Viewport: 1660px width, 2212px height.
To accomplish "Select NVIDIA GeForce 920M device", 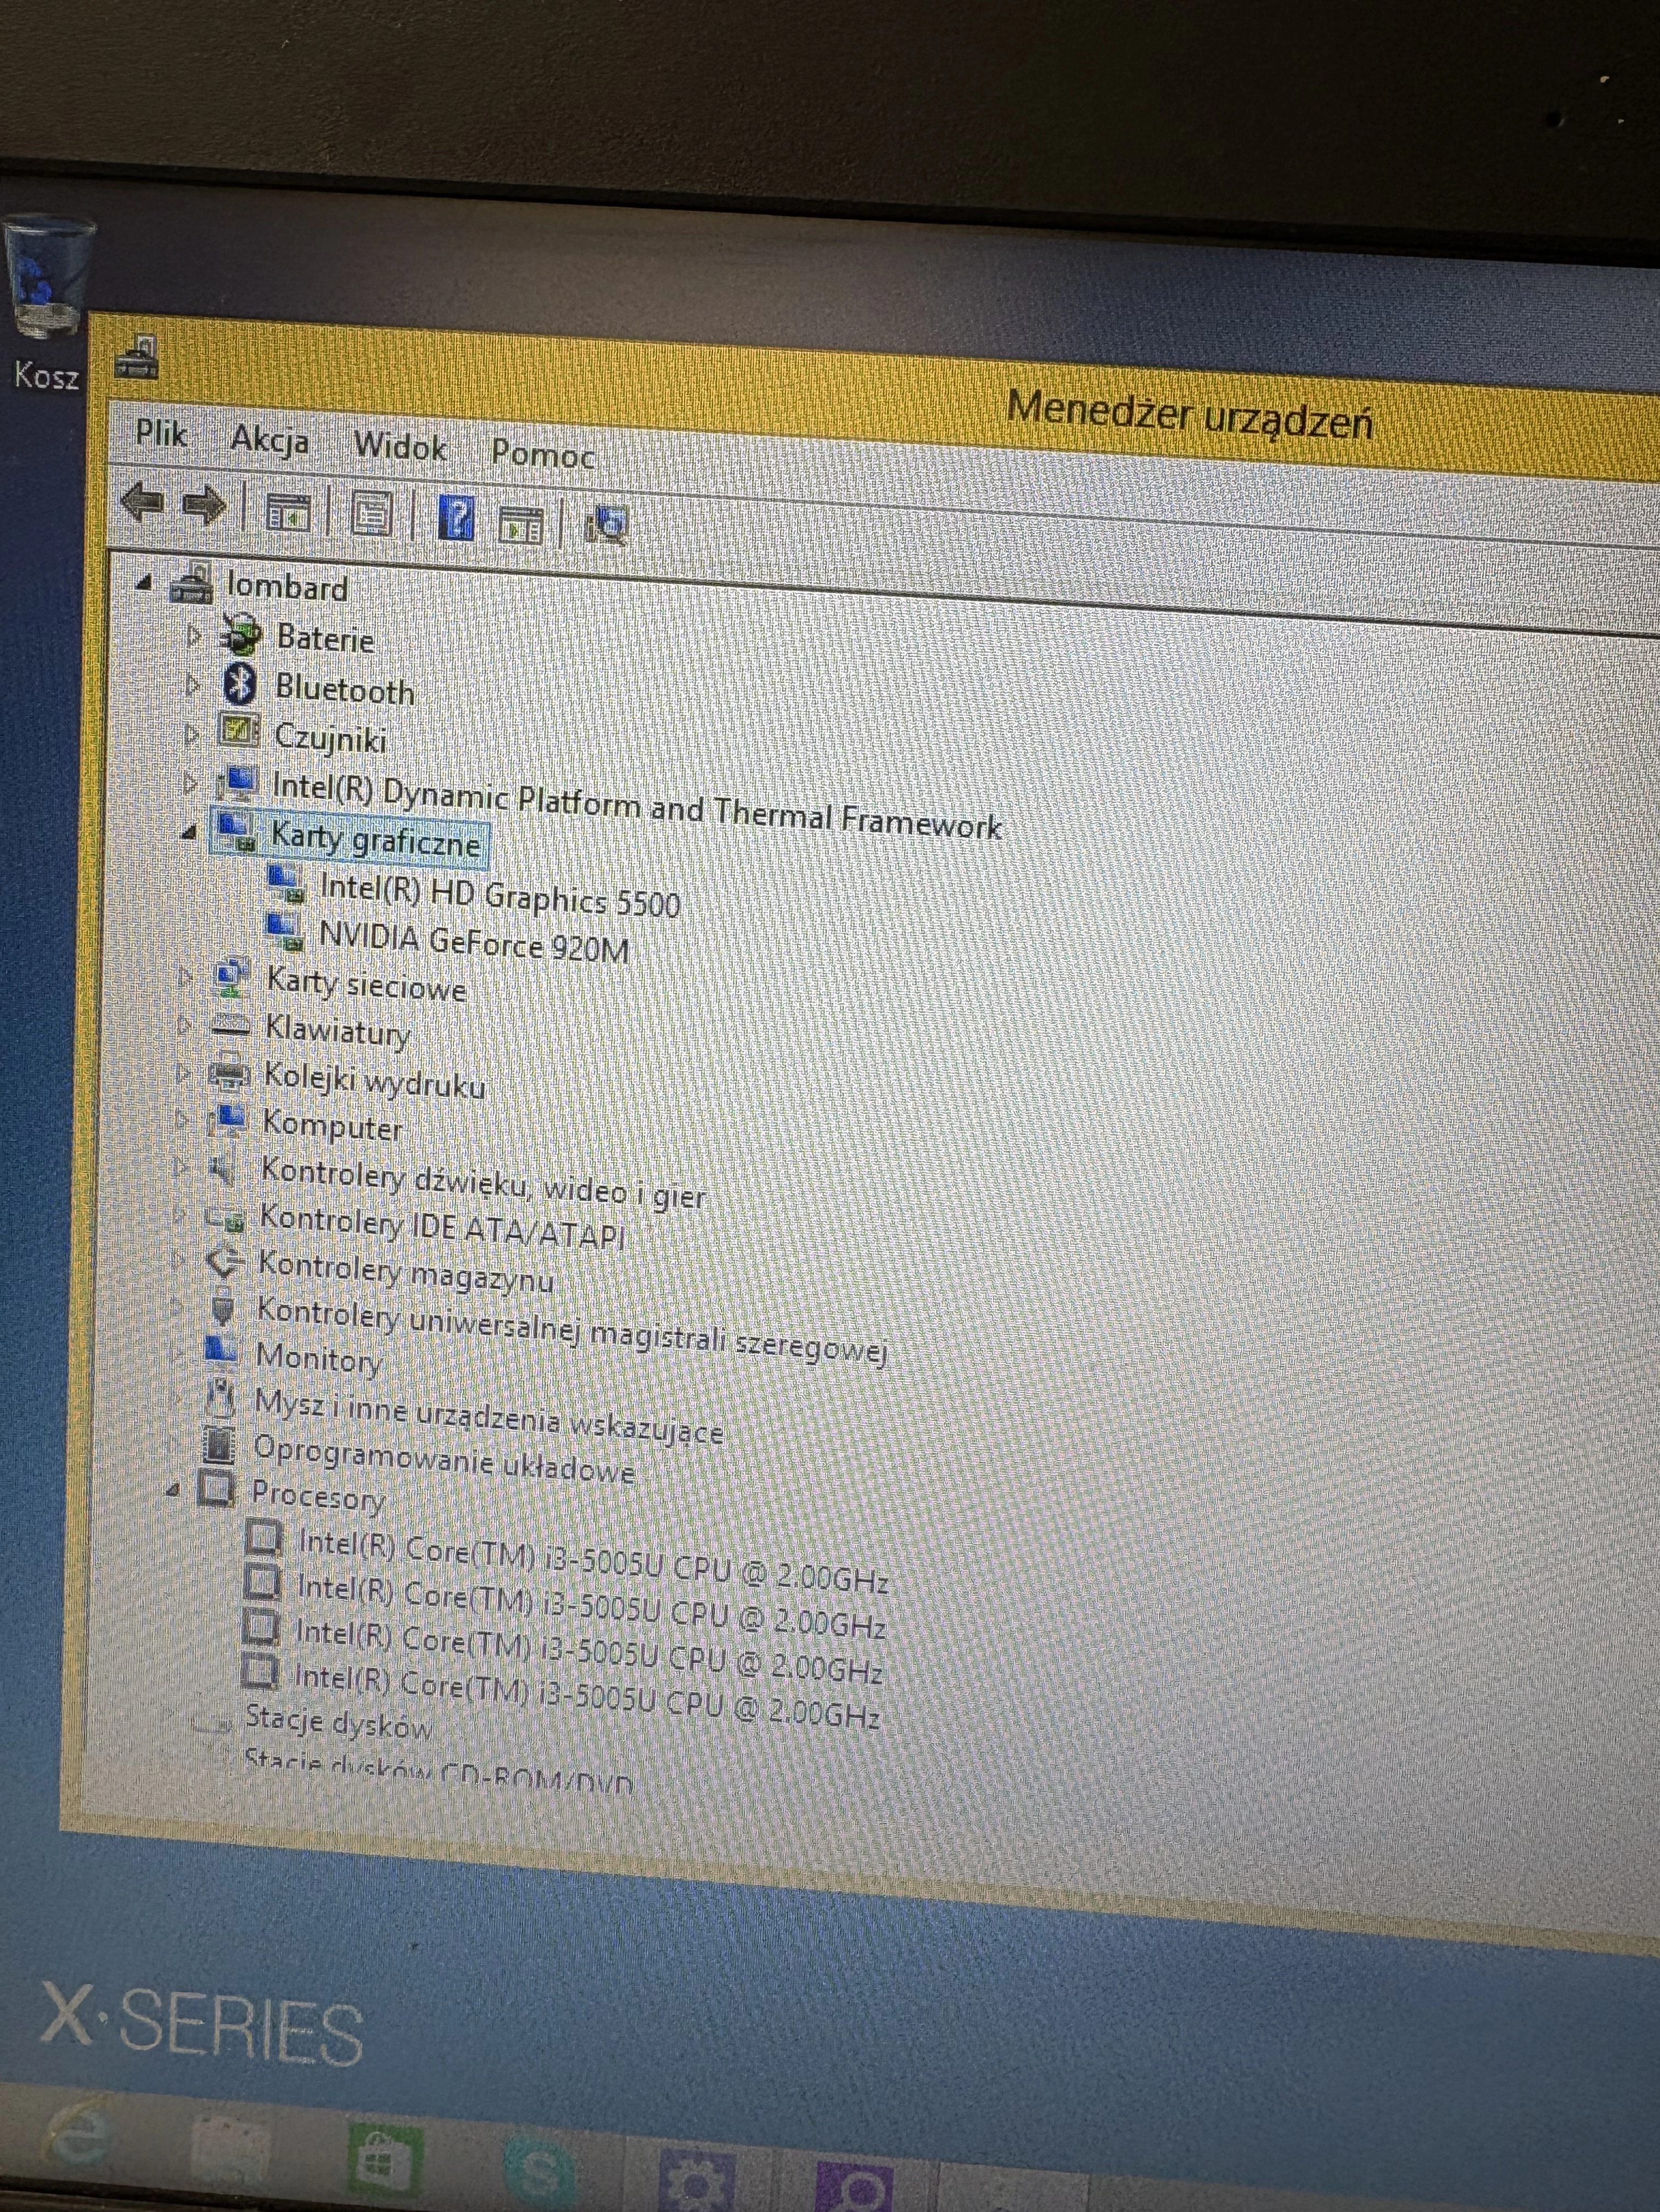I will click(x=474, y=942).
